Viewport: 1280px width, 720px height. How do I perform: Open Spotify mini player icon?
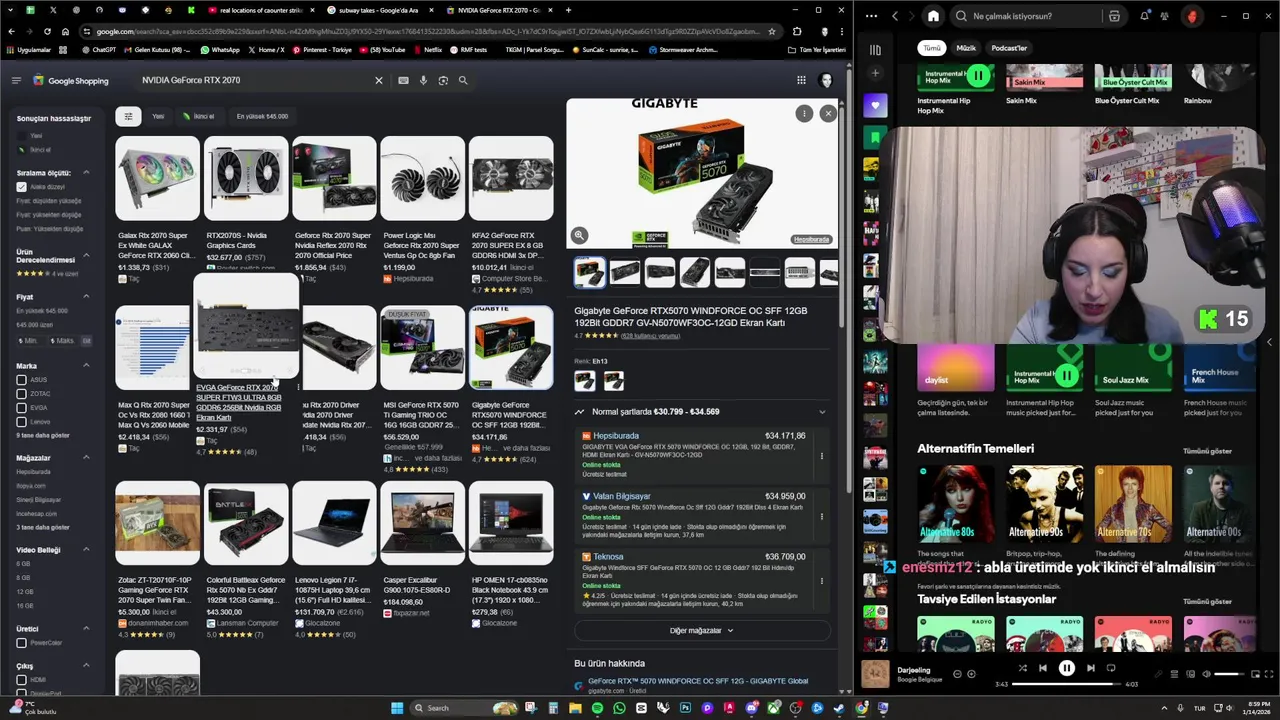point(1256,674)
